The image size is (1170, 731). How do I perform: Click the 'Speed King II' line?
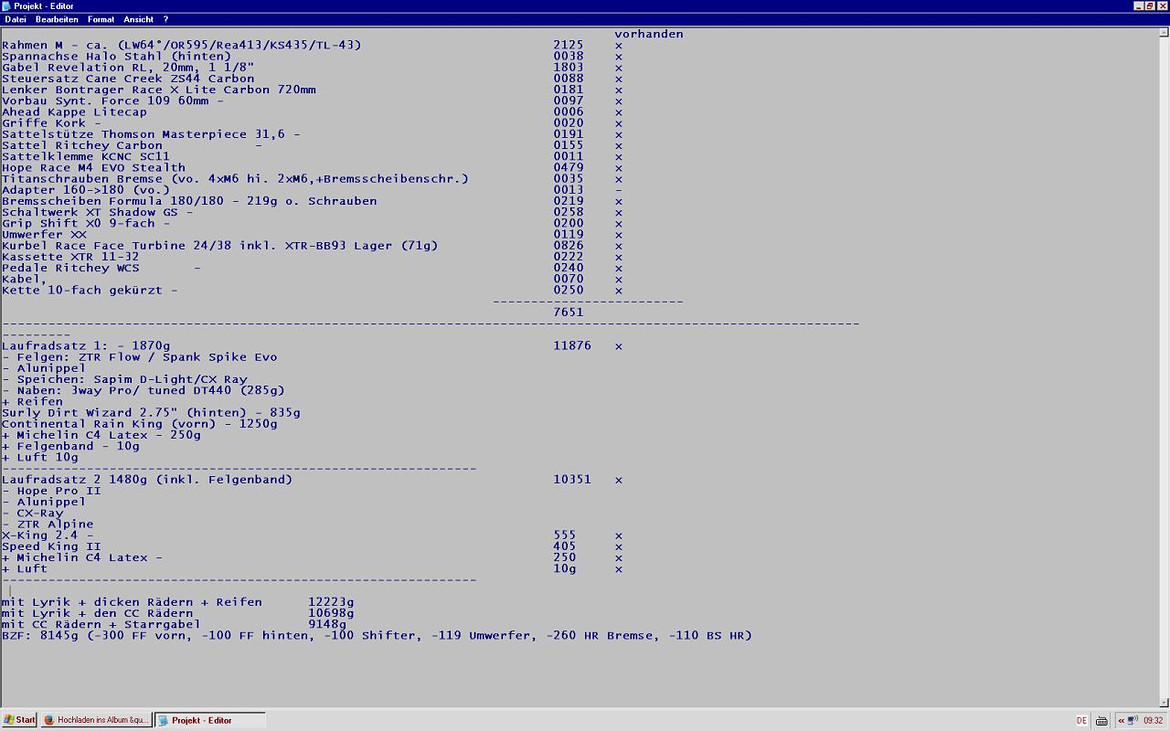click(x=51, y=547)
